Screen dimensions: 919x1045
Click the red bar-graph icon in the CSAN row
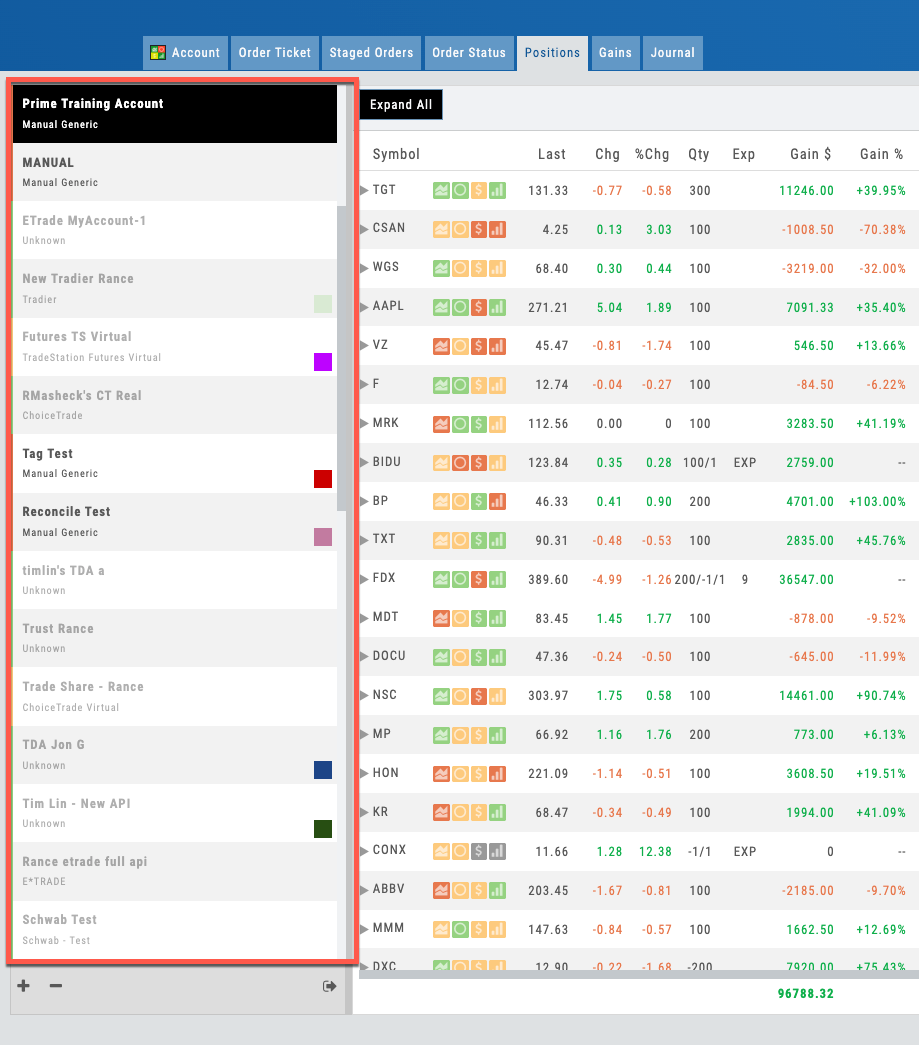point(497,229)
